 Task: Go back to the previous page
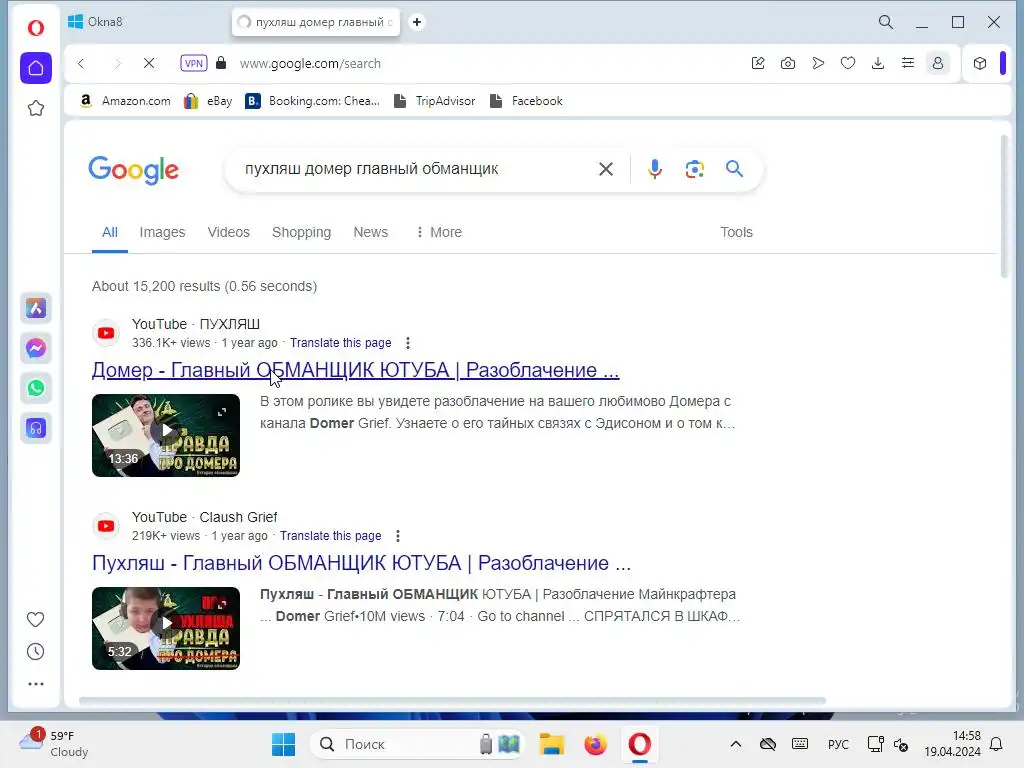pos(81,63)
